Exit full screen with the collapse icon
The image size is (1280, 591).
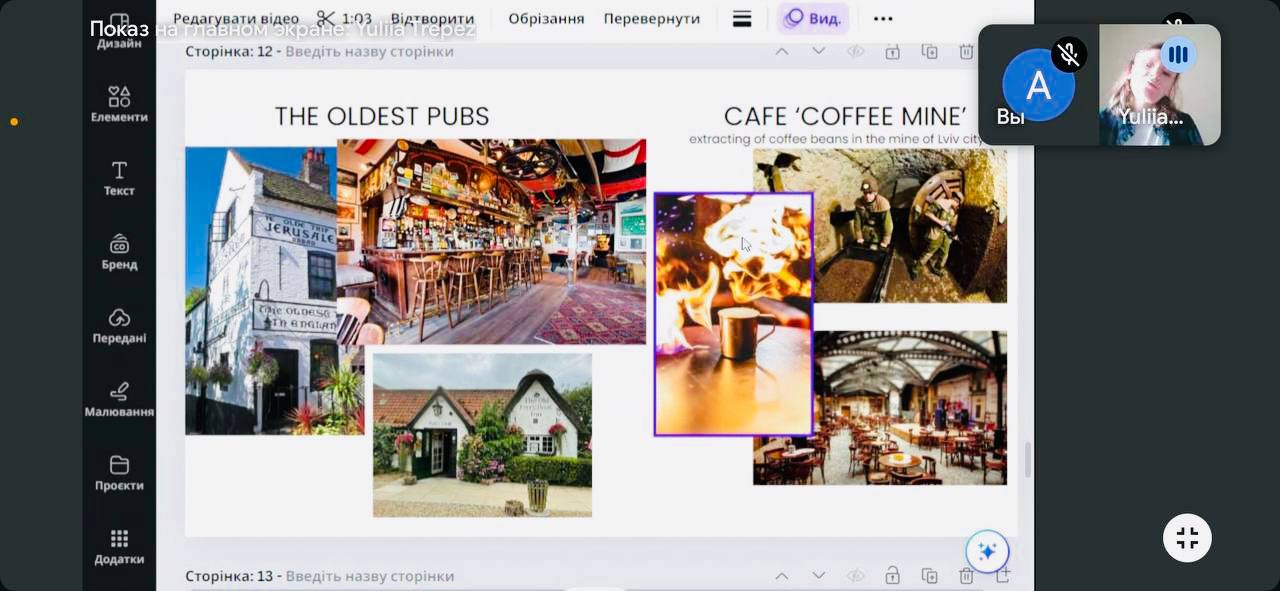coord(1187,538)
